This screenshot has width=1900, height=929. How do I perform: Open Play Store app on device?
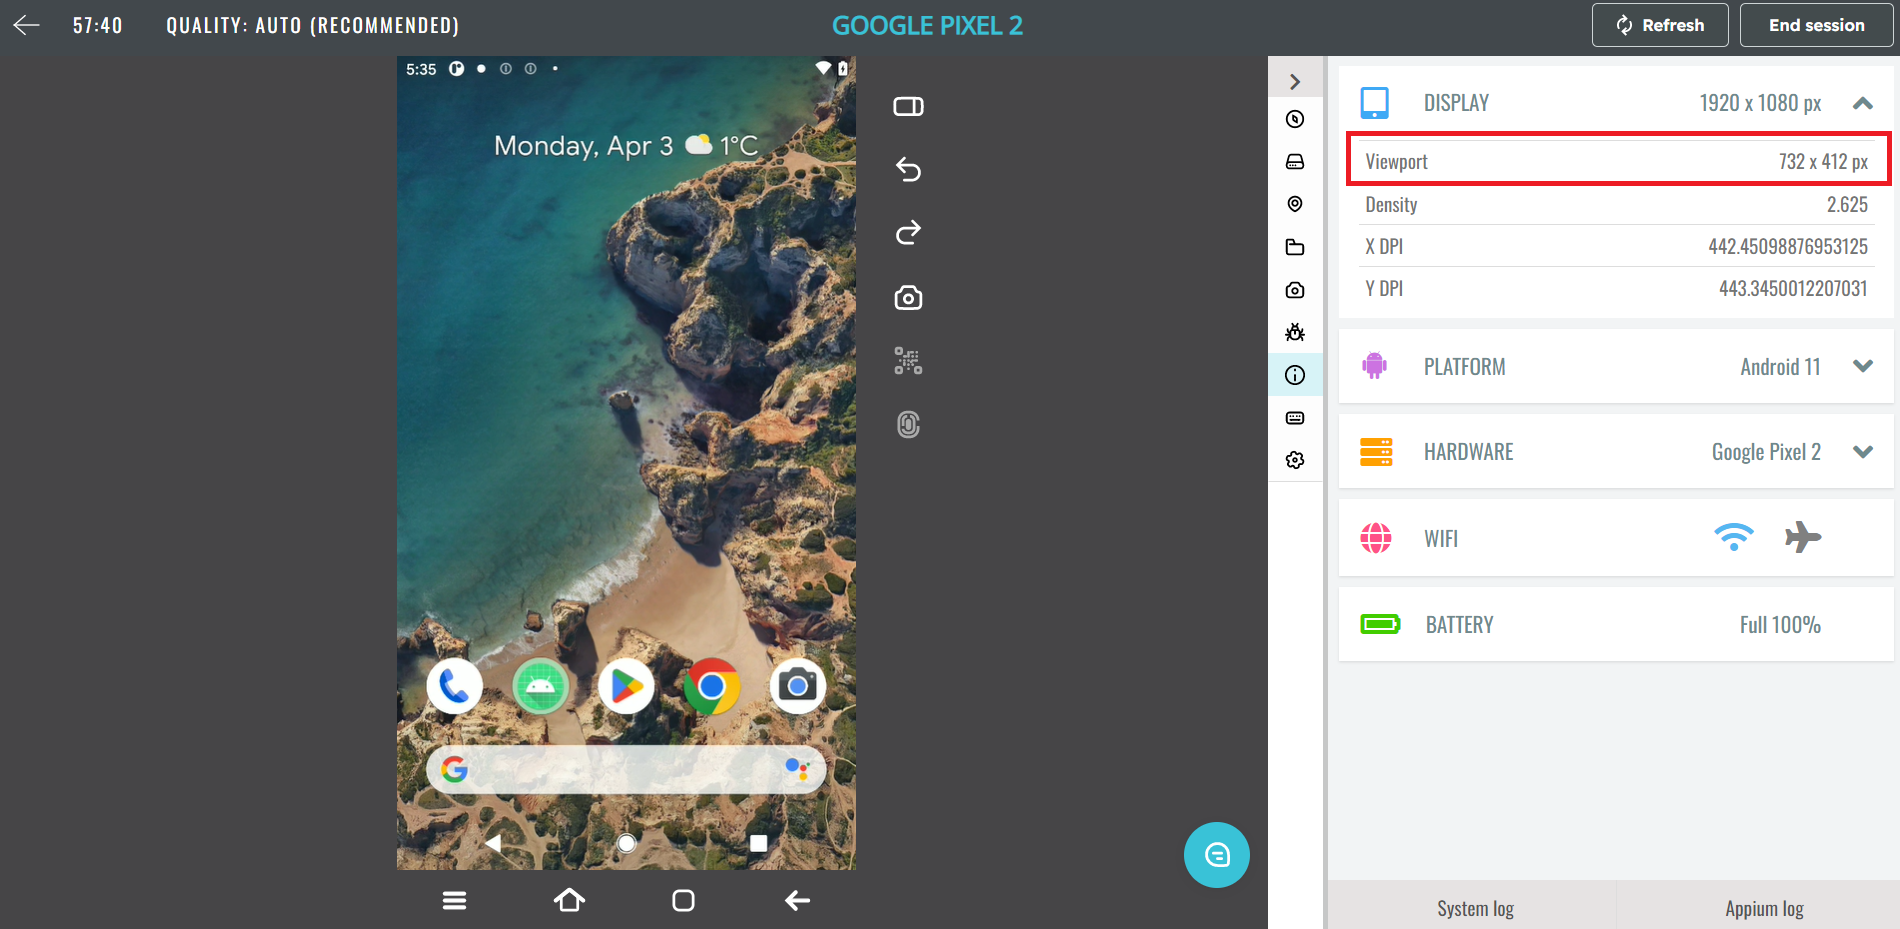pos(626,686)
